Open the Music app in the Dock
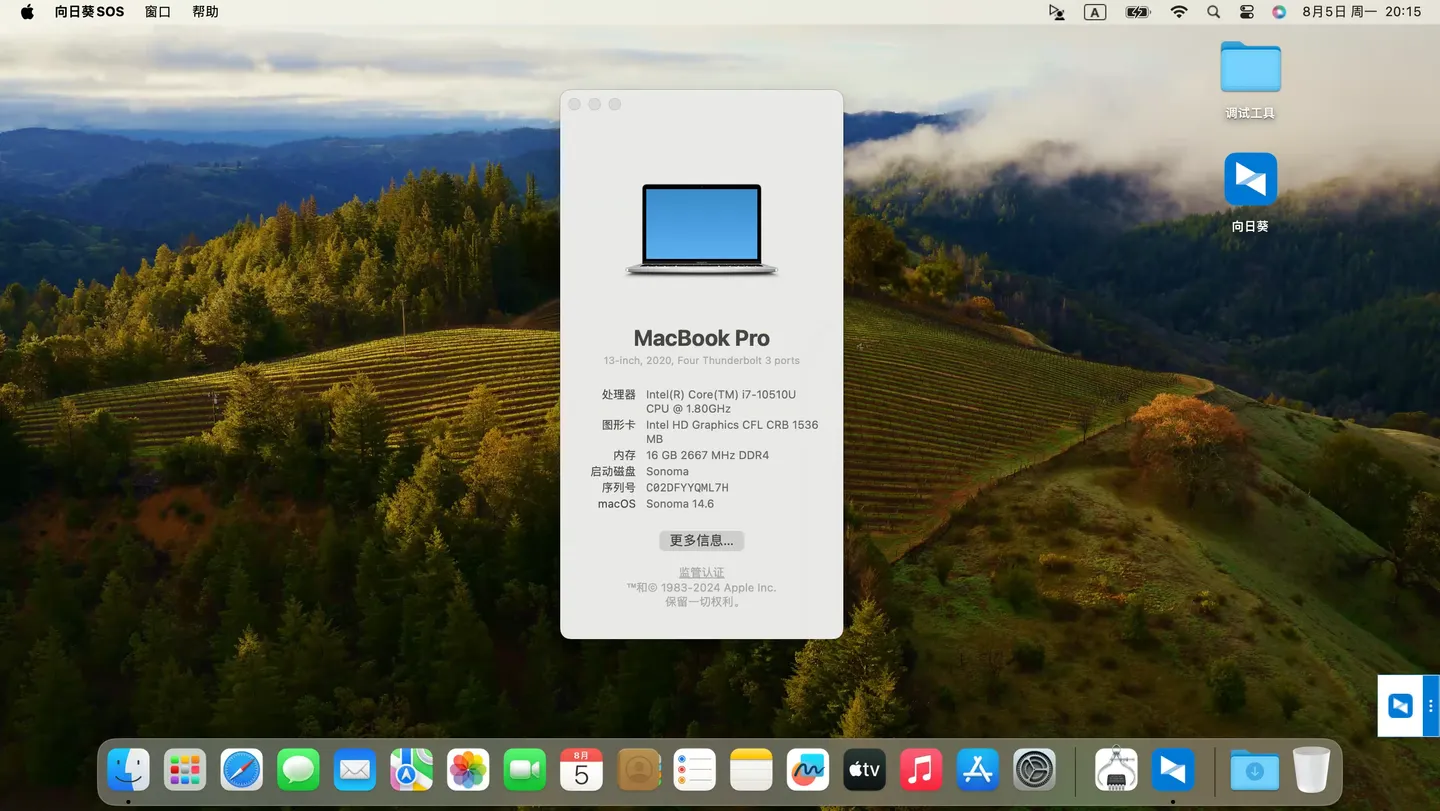The width and height of the screenshot is (1440, 811). click(x=920, y=770)
